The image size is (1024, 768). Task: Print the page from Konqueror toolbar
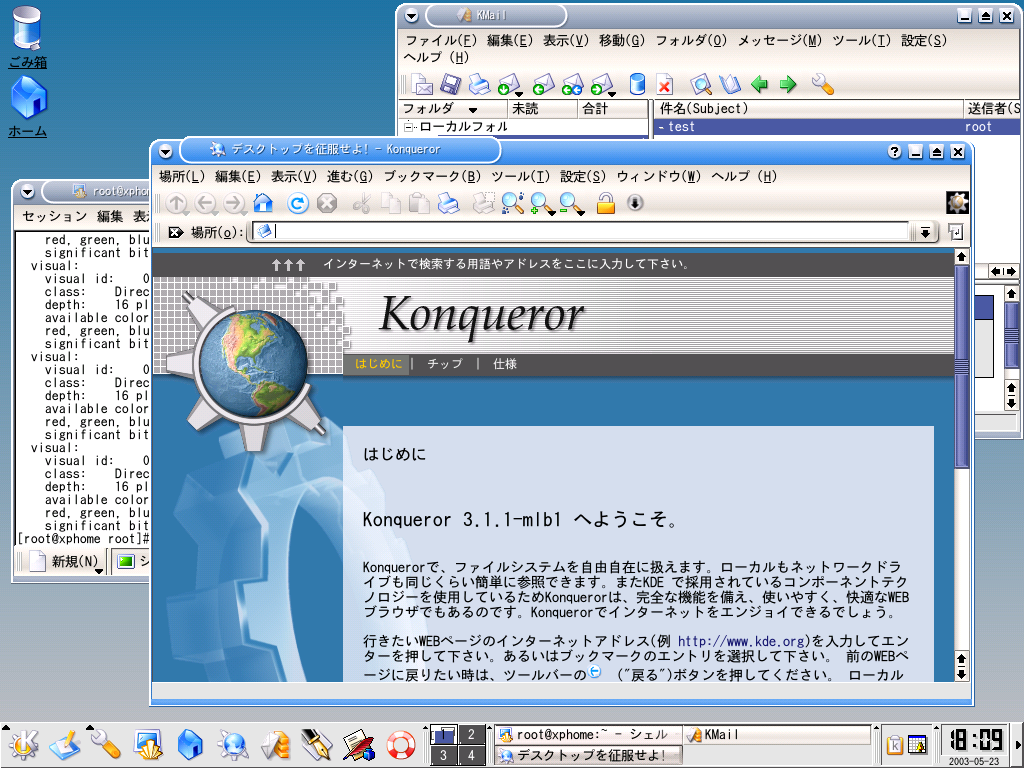tap(449, 204)
